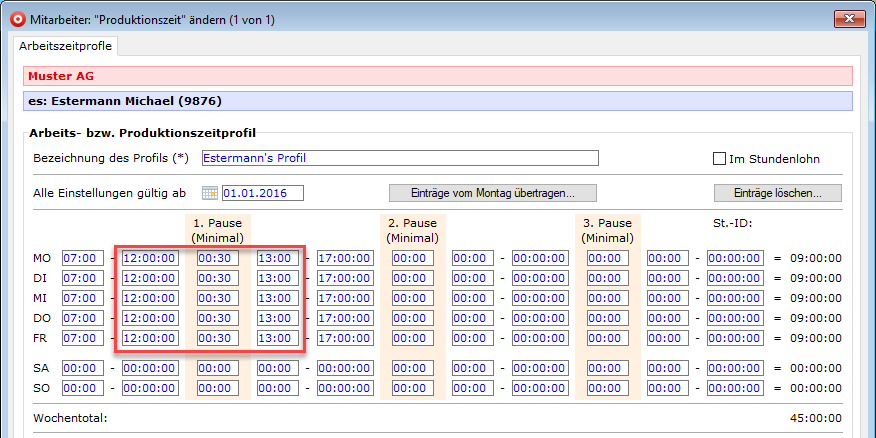
Task: Click the red application icon in title bar
Action: (15, 17)
